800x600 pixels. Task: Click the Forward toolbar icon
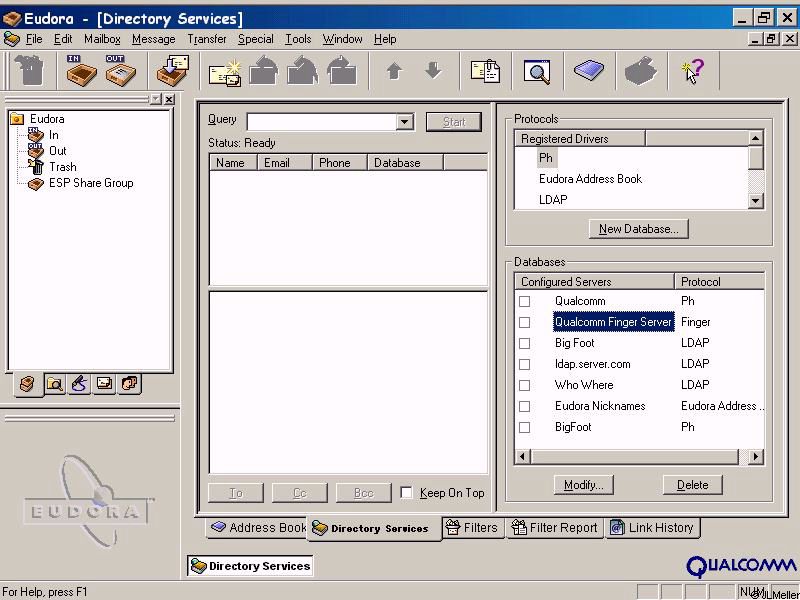(x=342, y=70)
